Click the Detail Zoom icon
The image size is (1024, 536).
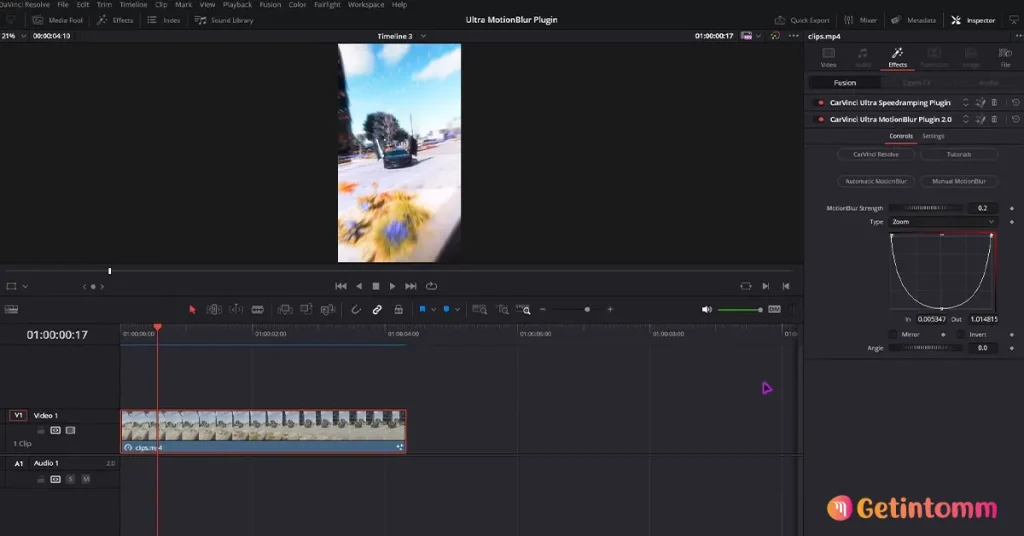pos(503,309)
